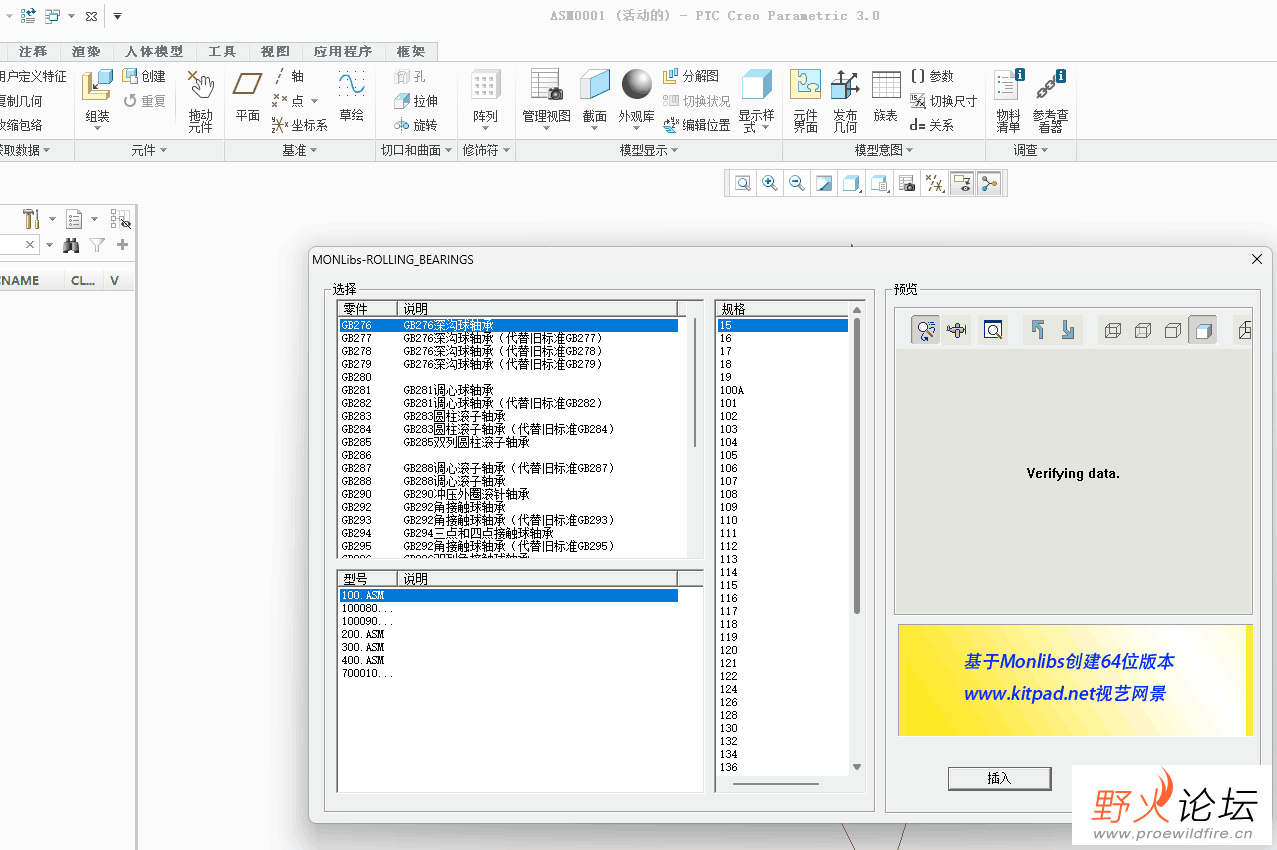
Task: Toggle spin mode in preview toolbar
Action: coord(925,330)
